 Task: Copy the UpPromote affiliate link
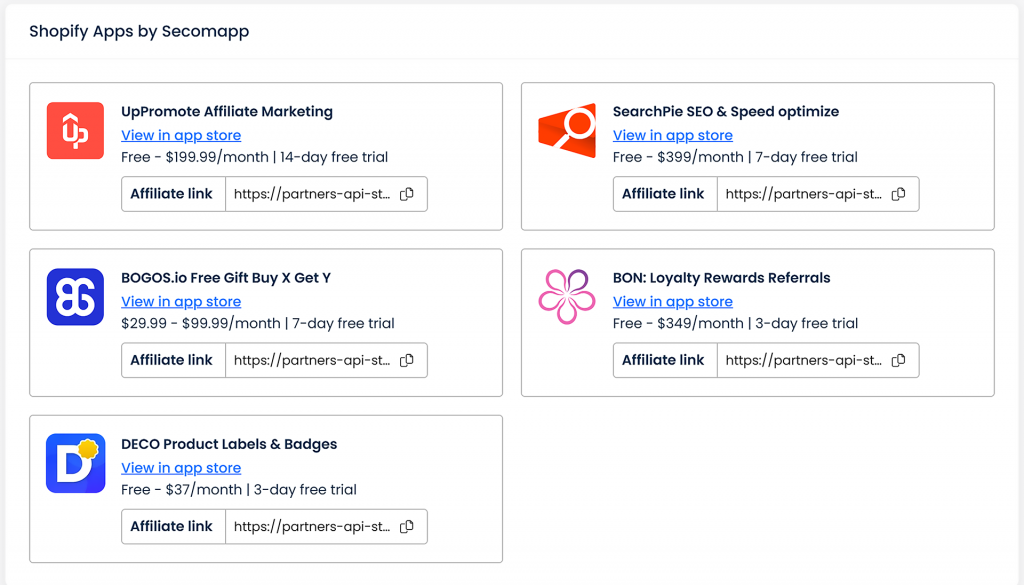coord(407,194)
